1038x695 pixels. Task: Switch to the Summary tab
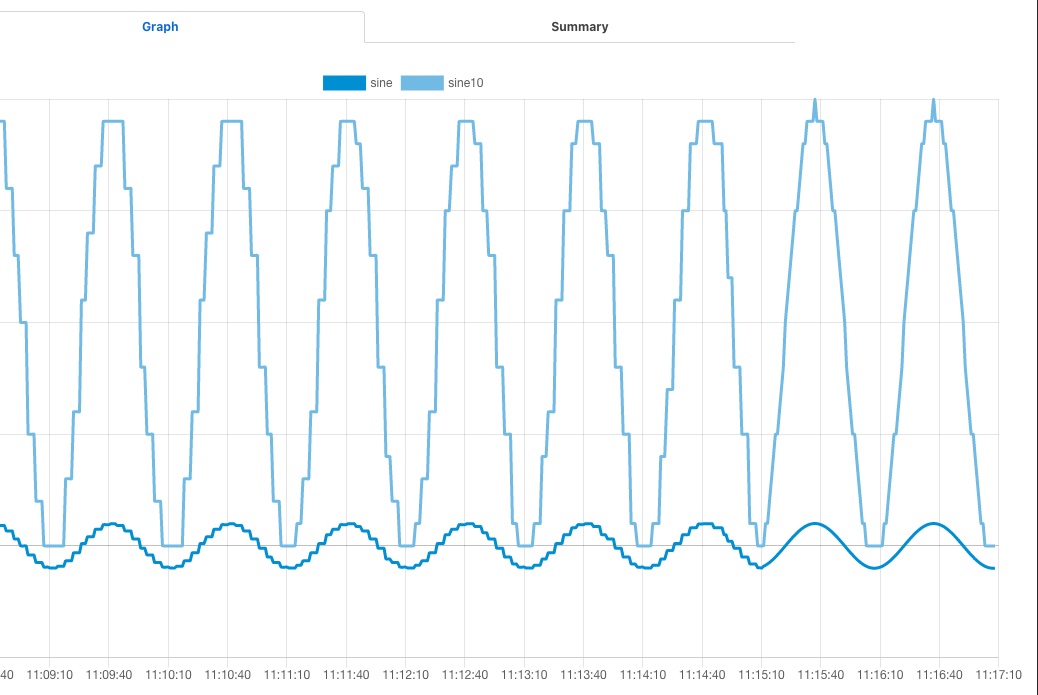tap(579, 27)
